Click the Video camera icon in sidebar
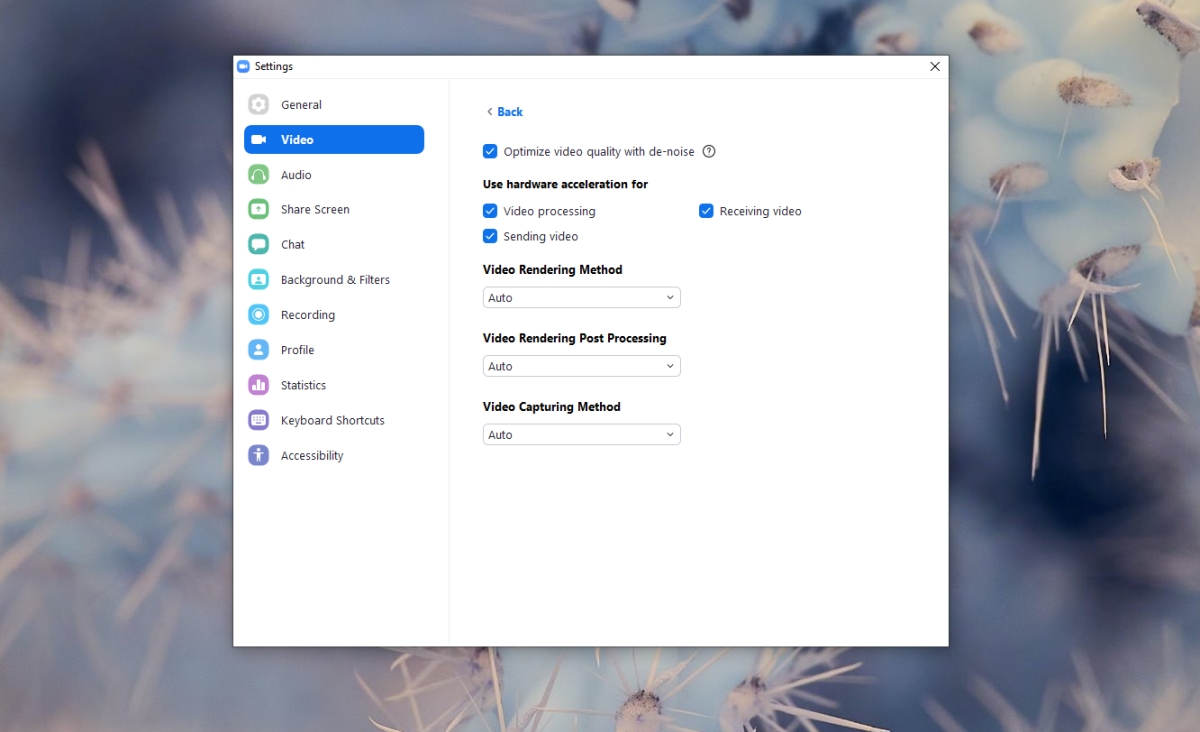 coord(259,140)
